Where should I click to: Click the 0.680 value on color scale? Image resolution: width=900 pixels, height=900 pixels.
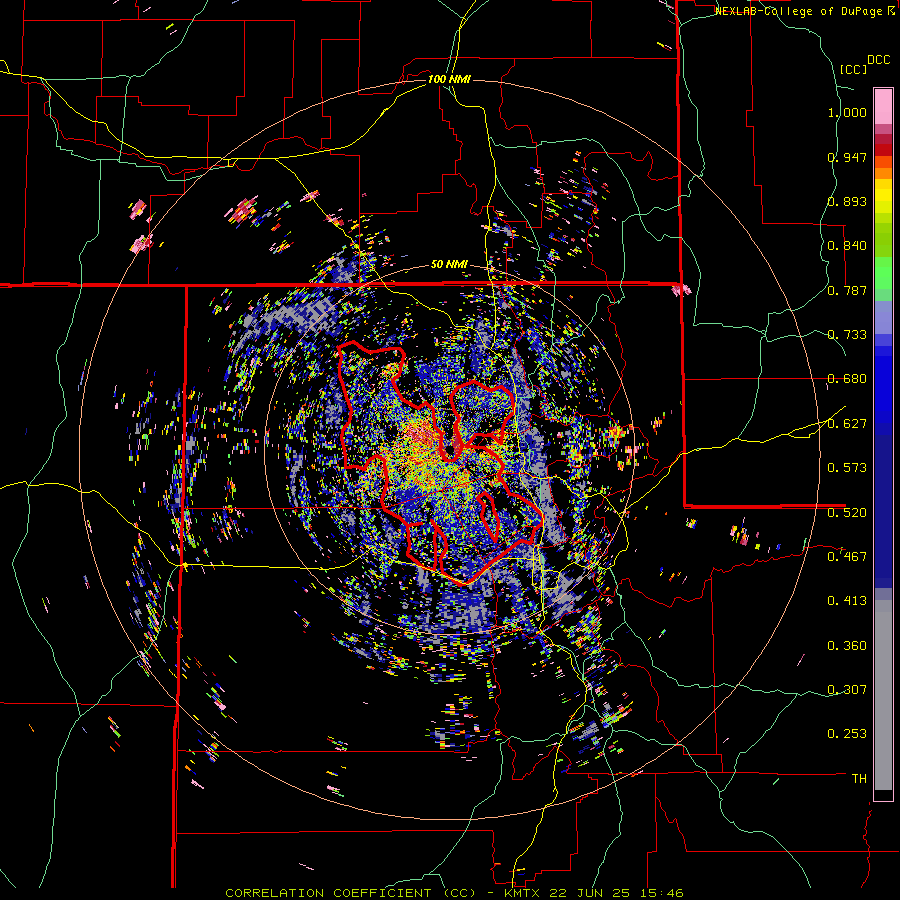pyautogui.click(x=847, y=379)
